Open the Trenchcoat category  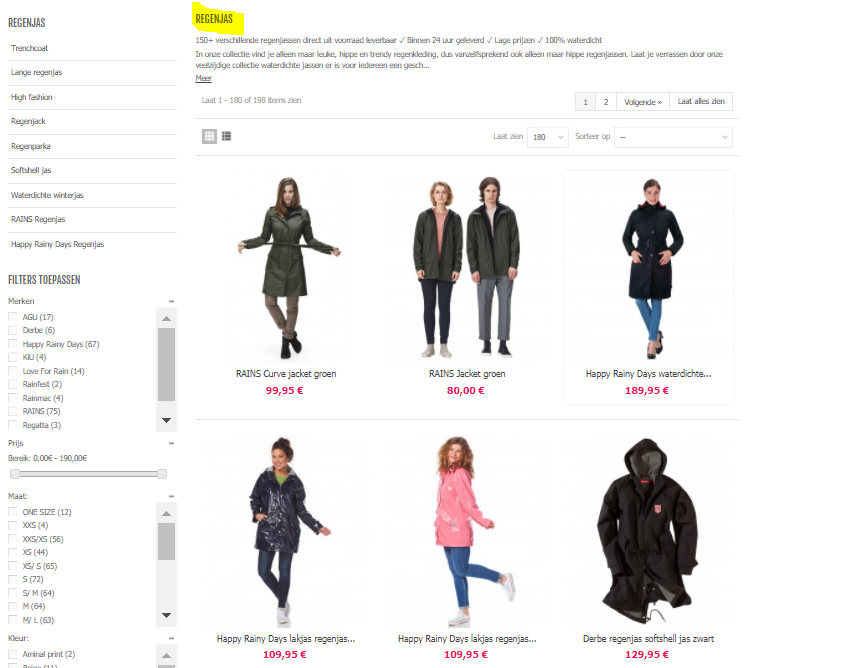[29, 48]
